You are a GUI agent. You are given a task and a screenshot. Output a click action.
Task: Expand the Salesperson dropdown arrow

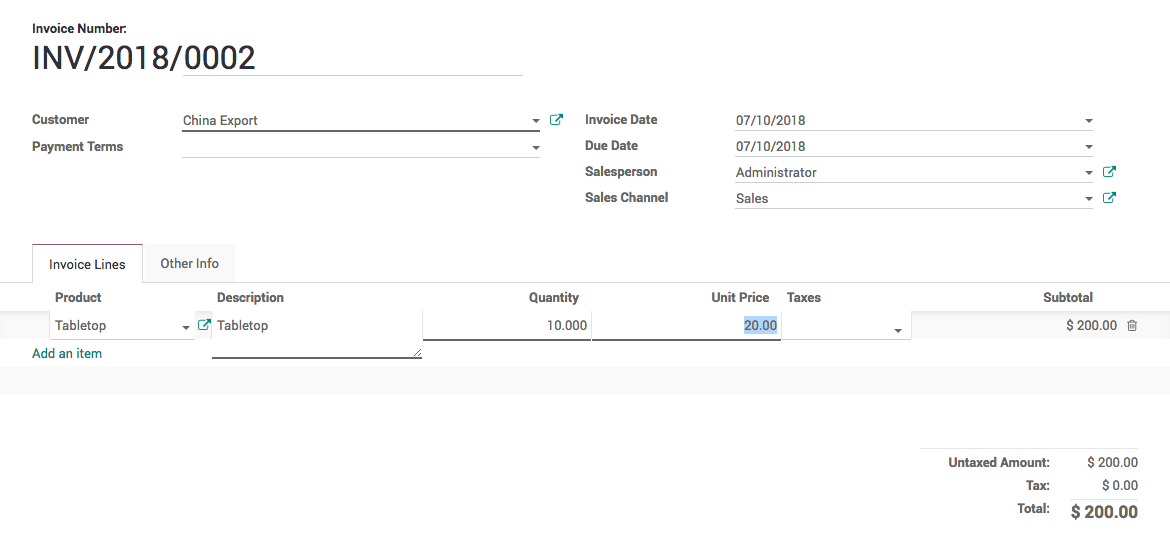click(1088, 173)
